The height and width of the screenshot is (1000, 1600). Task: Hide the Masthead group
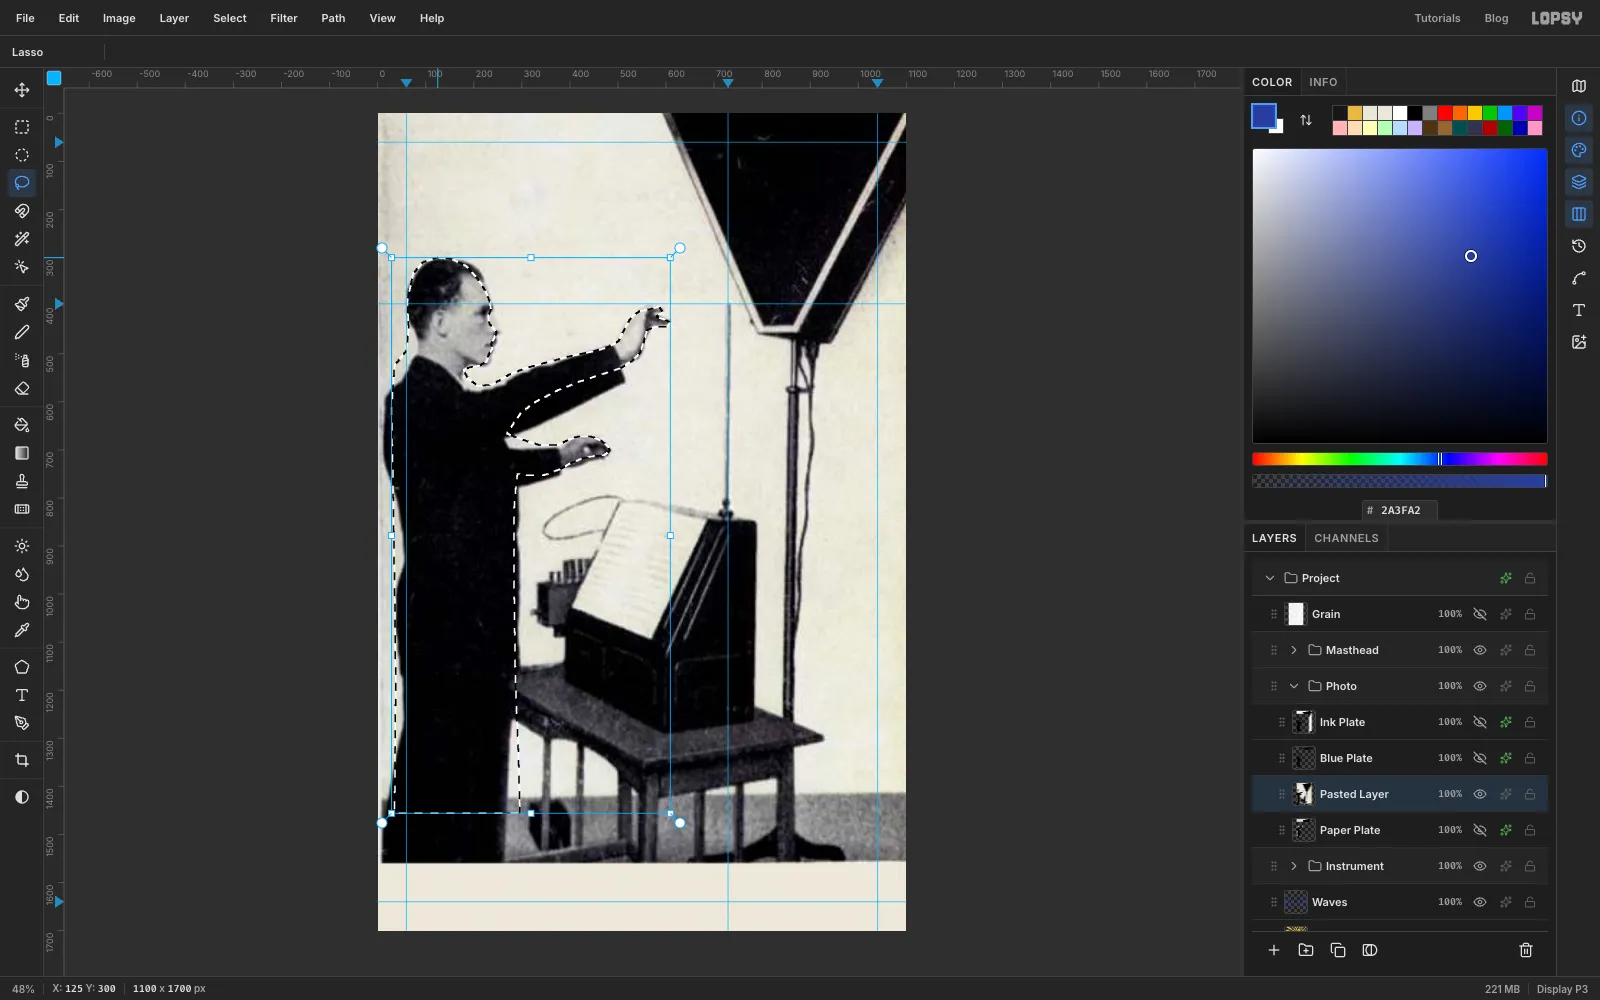1480,650
